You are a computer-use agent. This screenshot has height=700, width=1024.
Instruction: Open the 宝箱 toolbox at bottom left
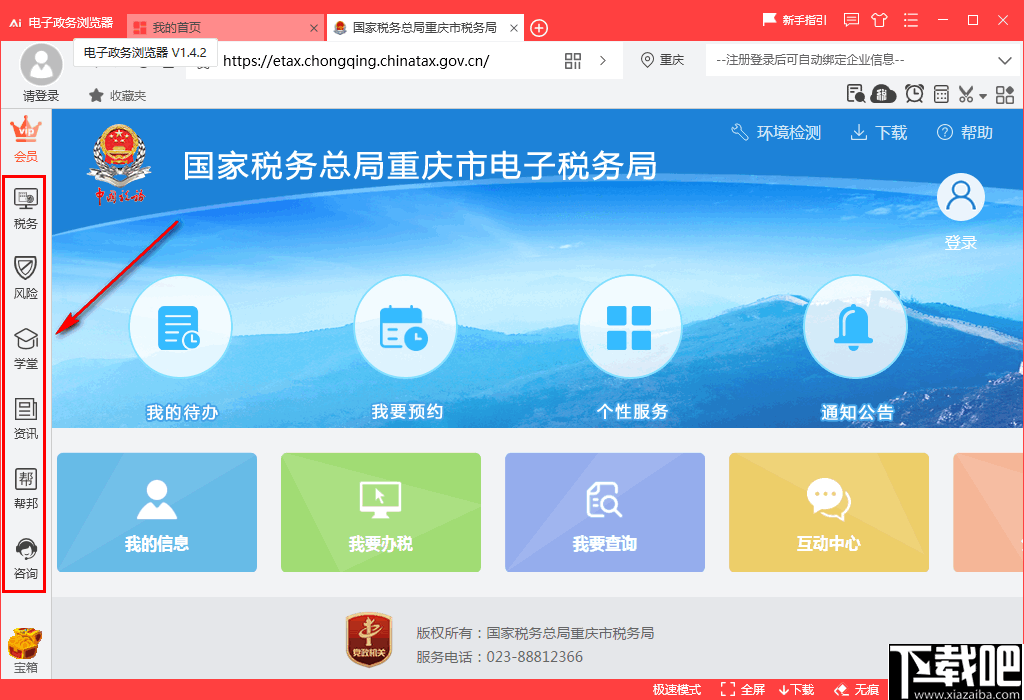point(25,650)
